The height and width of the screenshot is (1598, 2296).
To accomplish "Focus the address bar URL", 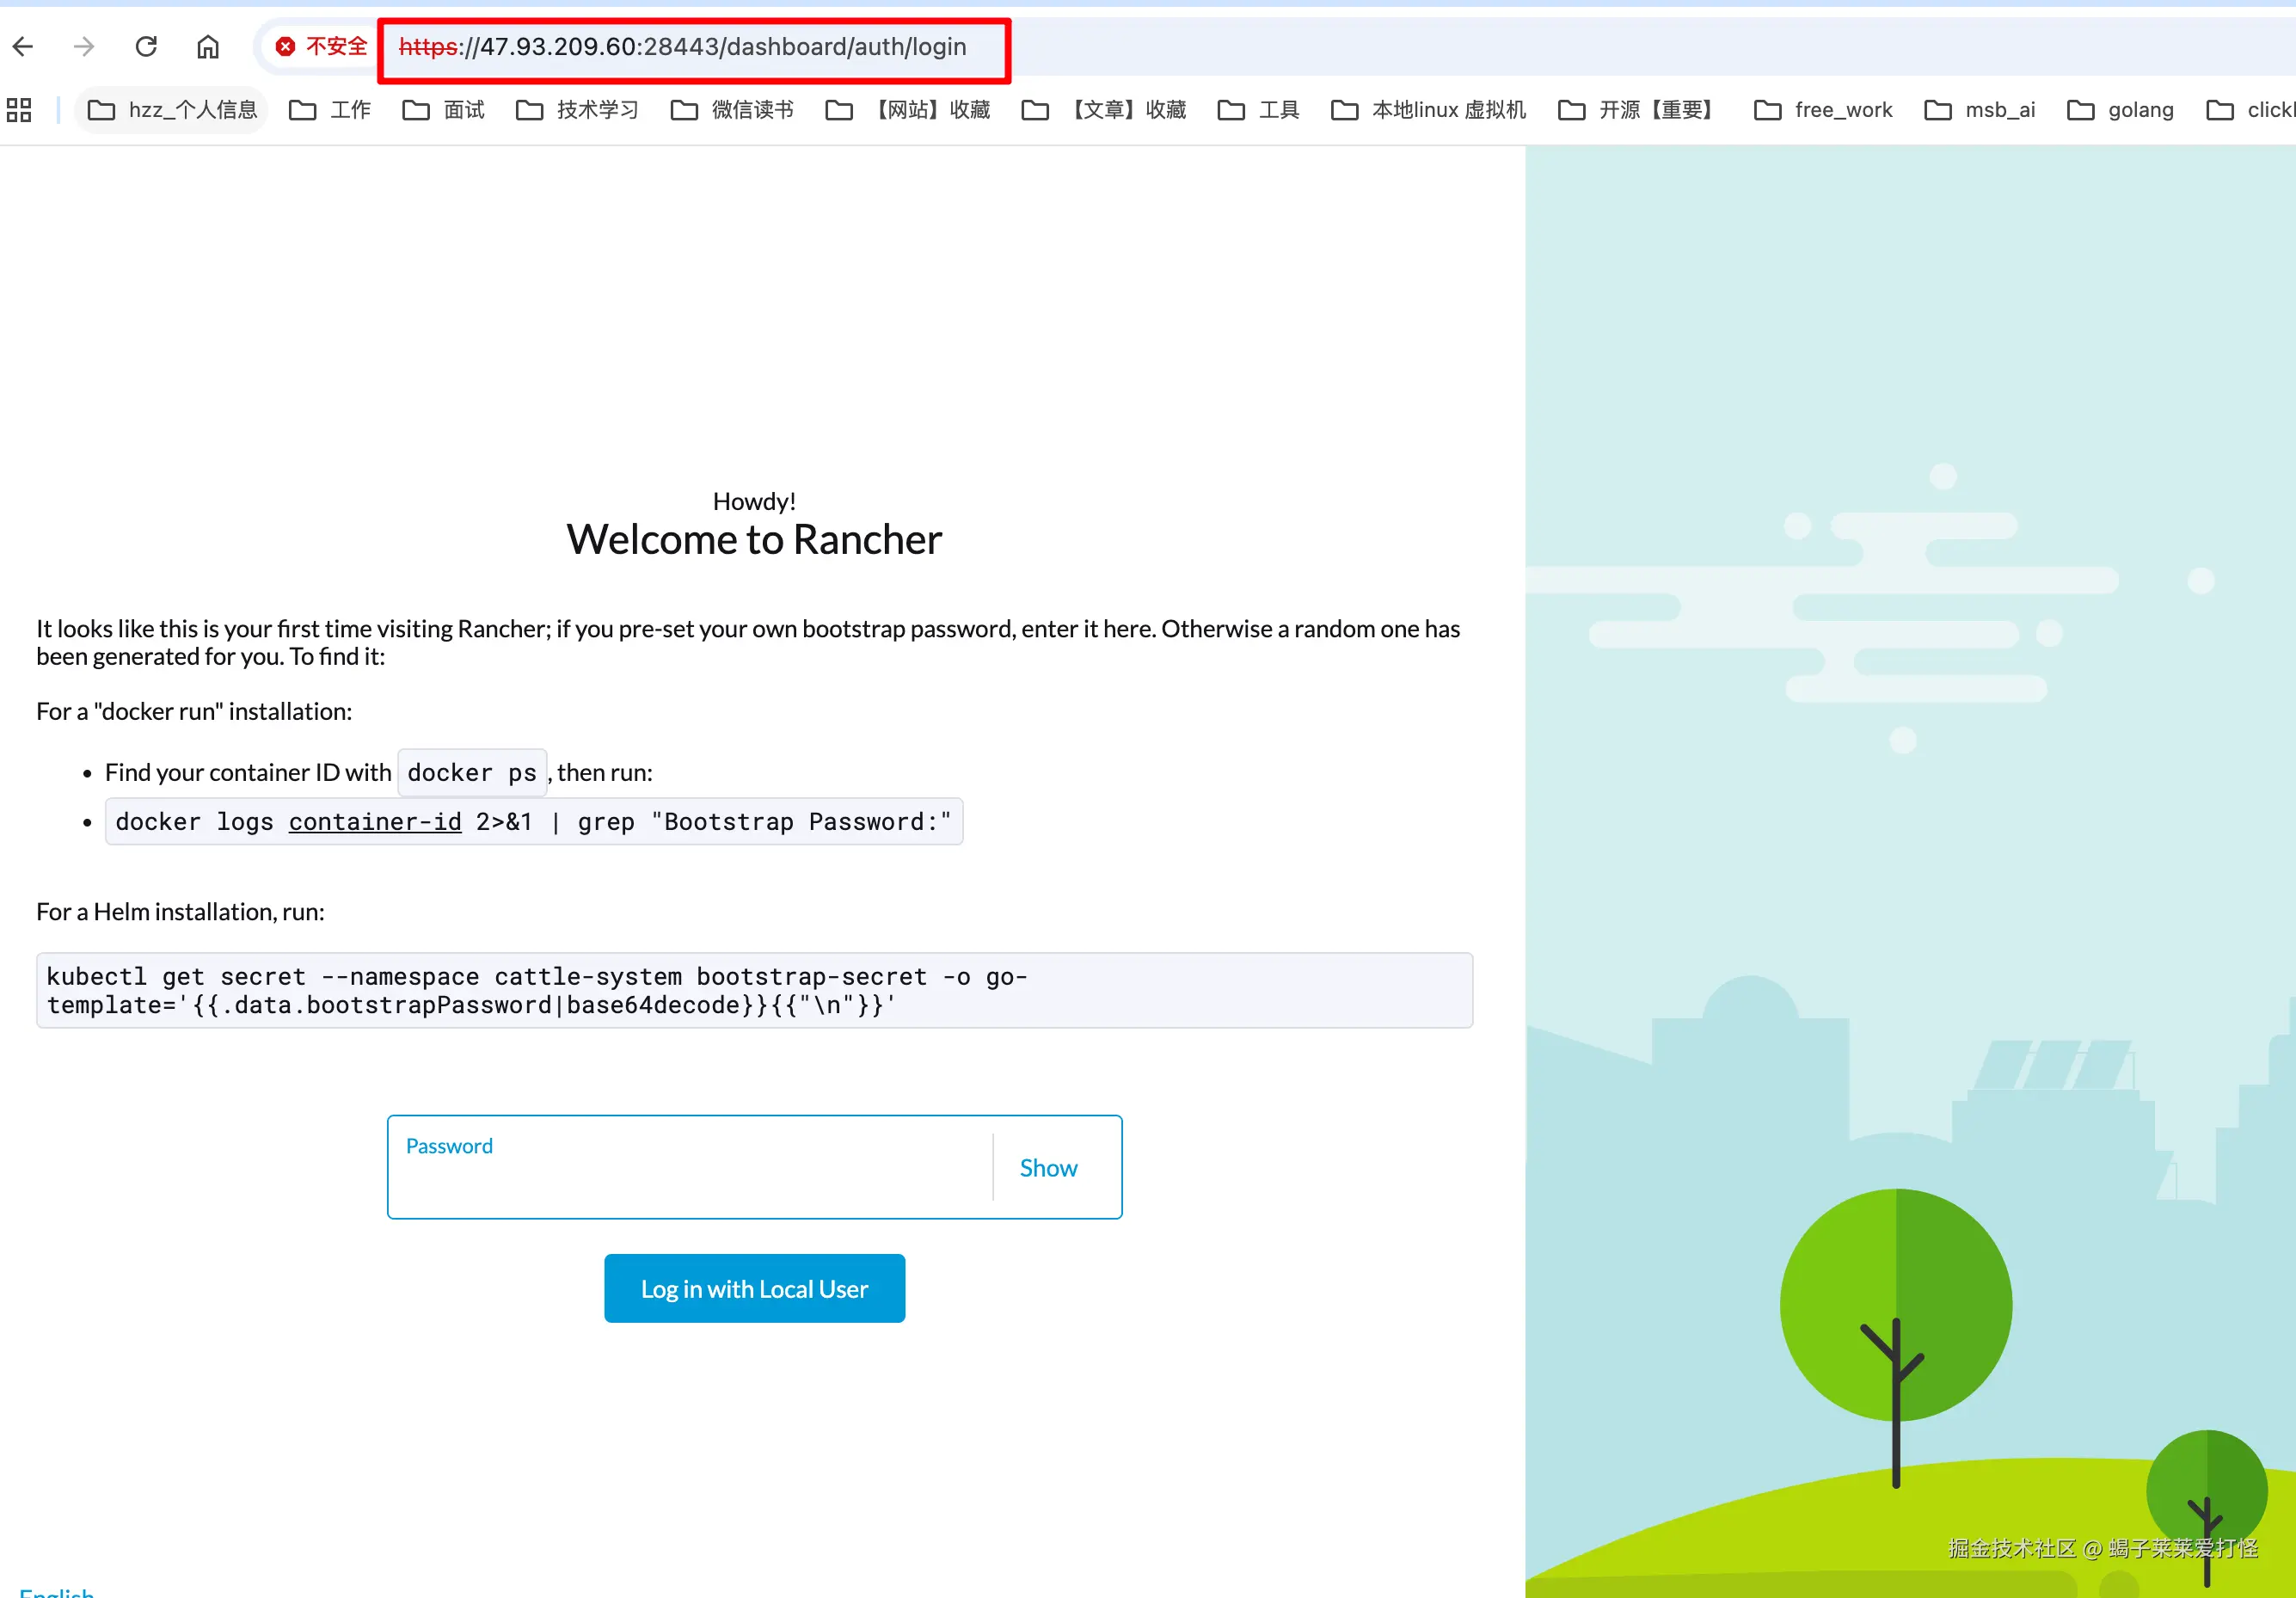I will (x=683, y=47).
